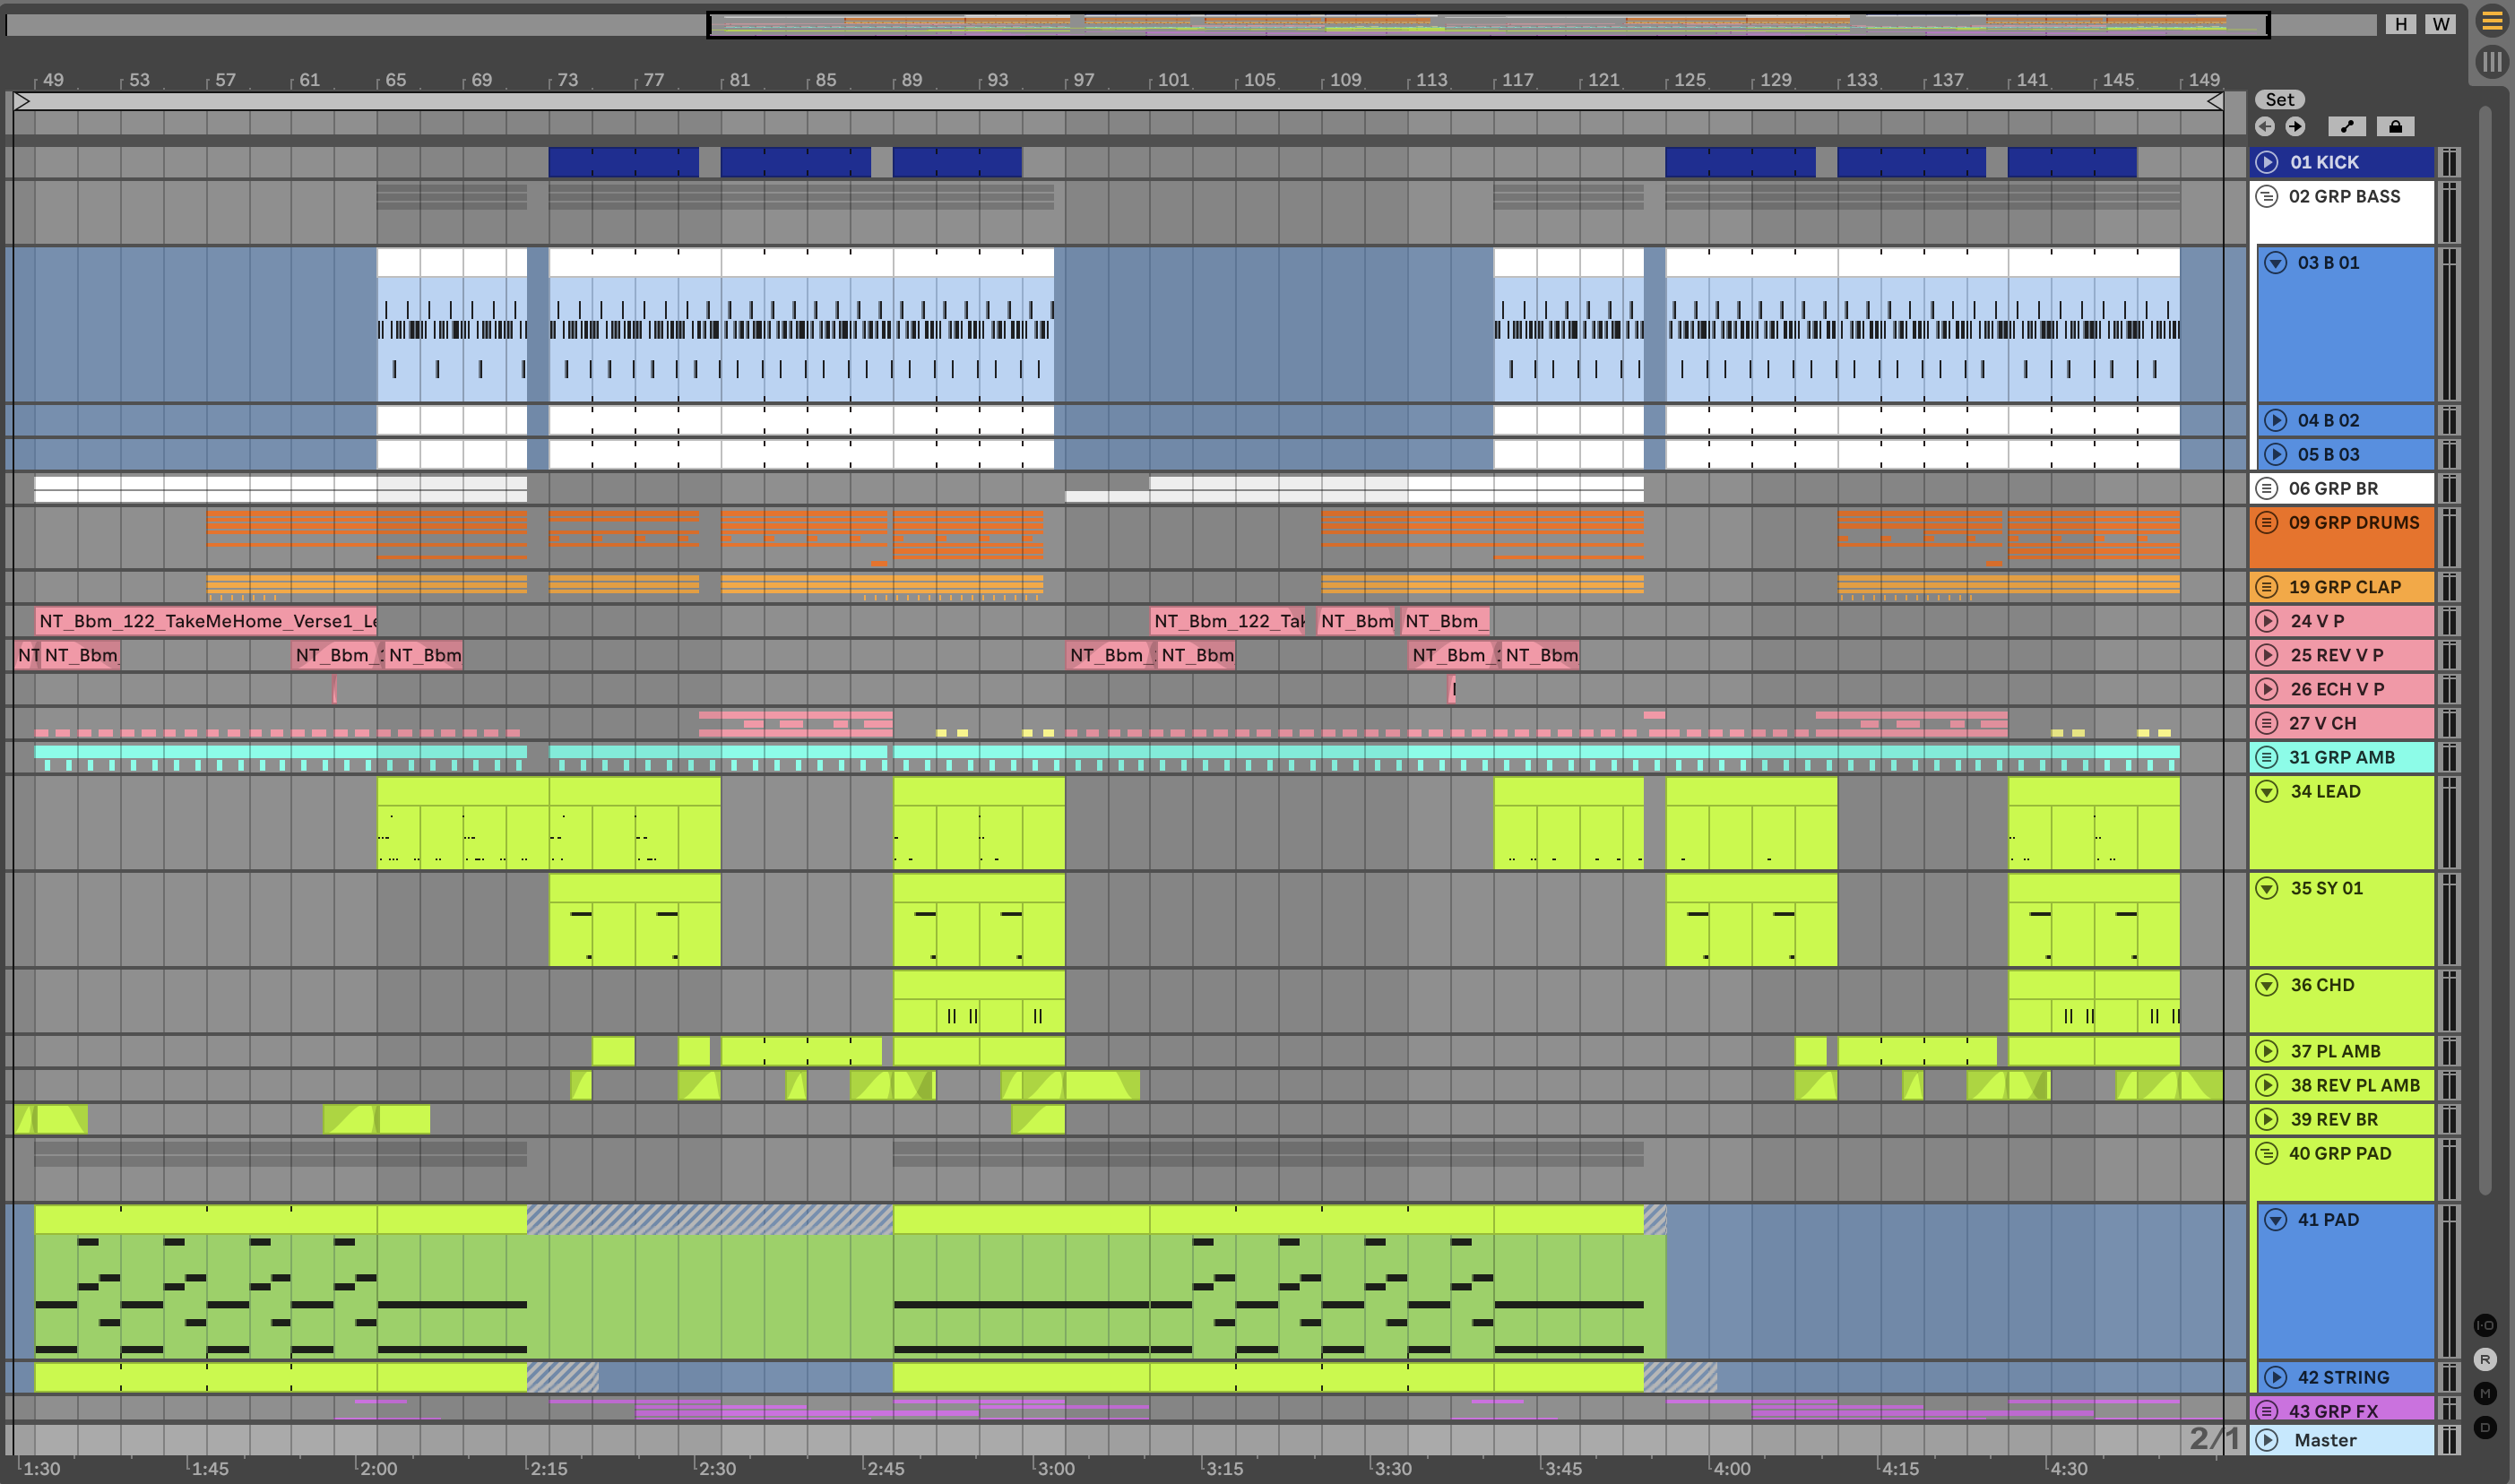Toggle the Returns section R button
2515x1484 pixels.
[2485, 1359]
